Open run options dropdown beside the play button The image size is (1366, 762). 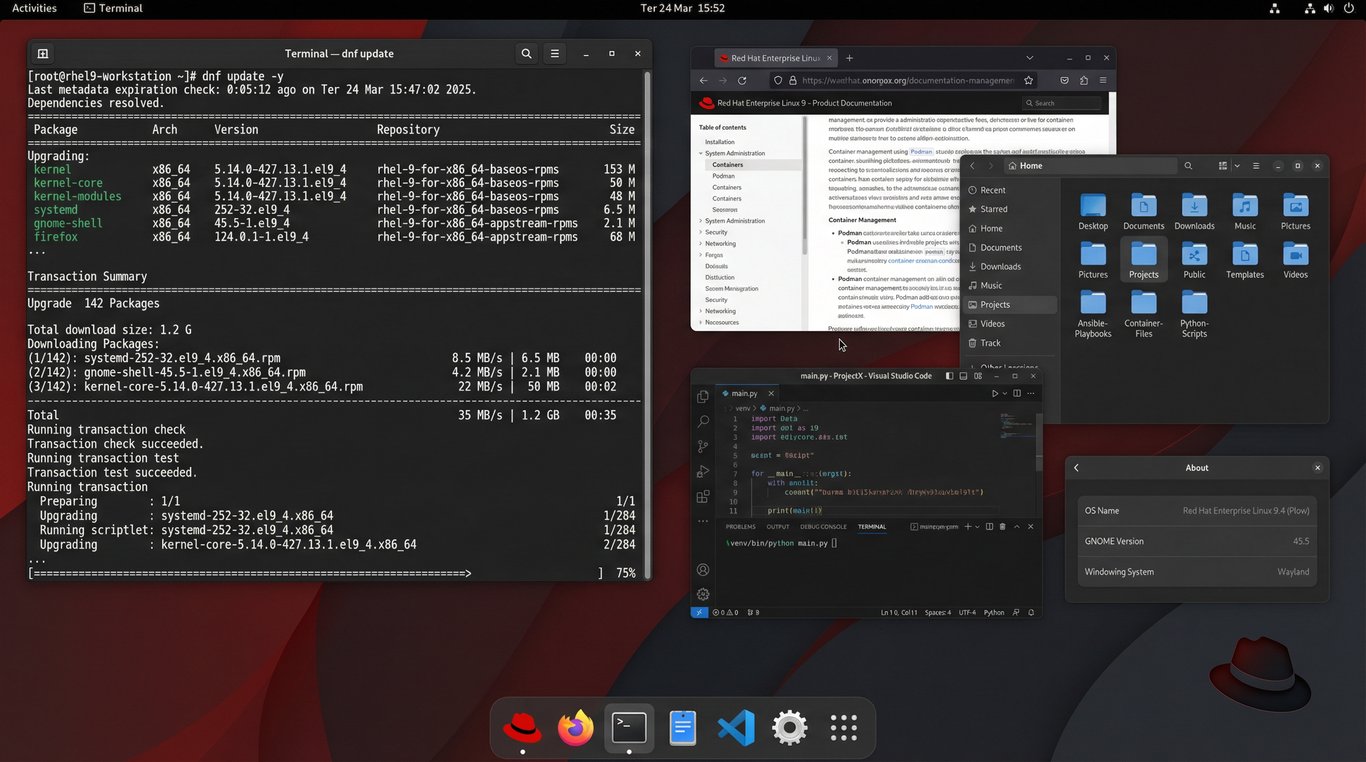[x=1004, y=393]
